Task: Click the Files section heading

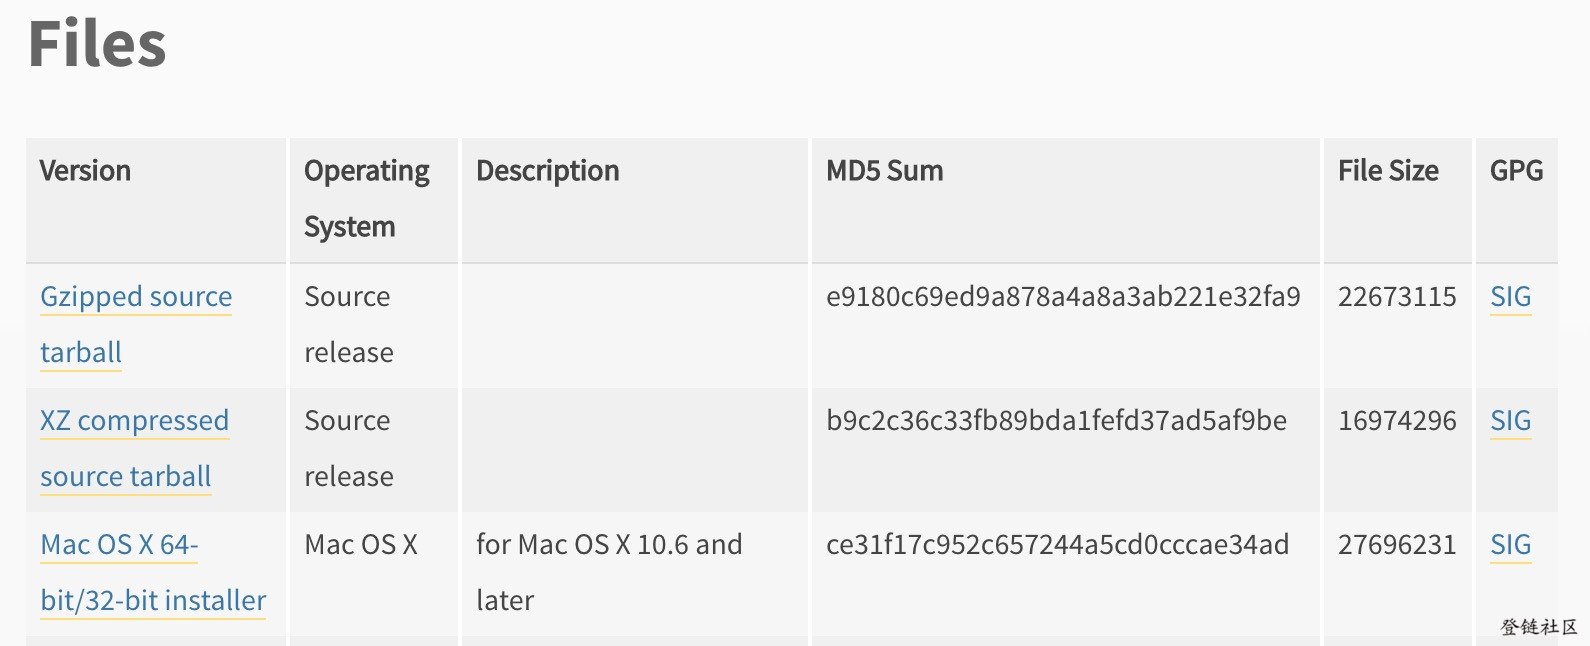Action: point(97,44)
